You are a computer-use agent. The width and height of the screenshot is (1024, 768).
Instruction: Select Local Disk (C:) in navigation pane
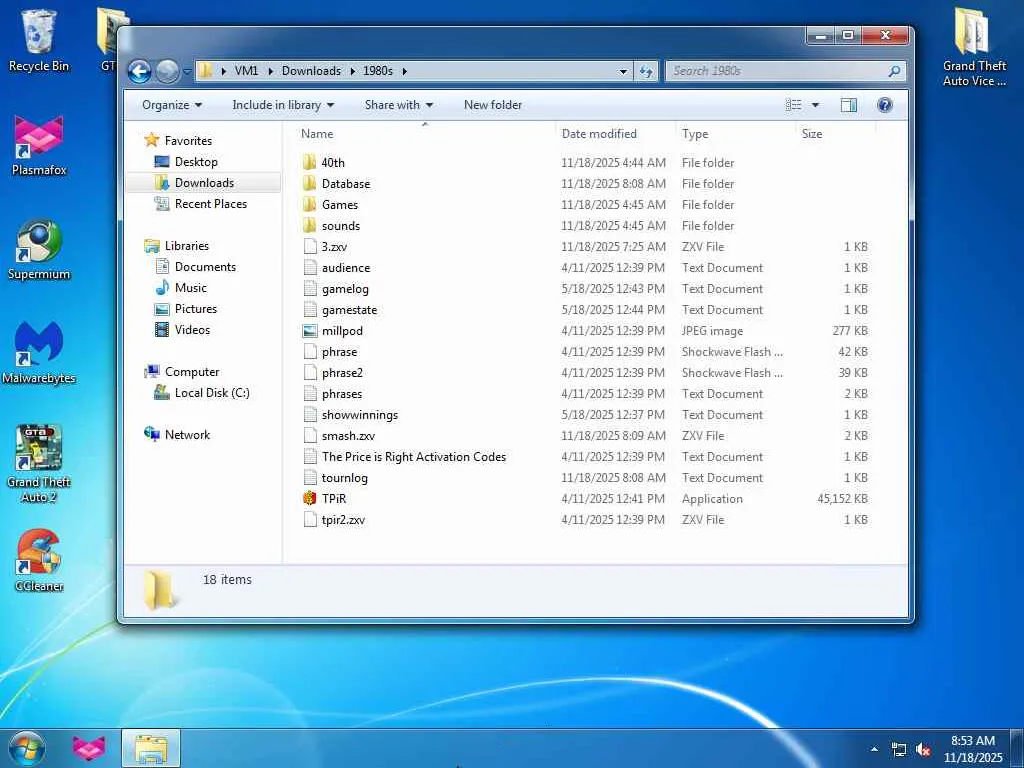tap(212, 393)
